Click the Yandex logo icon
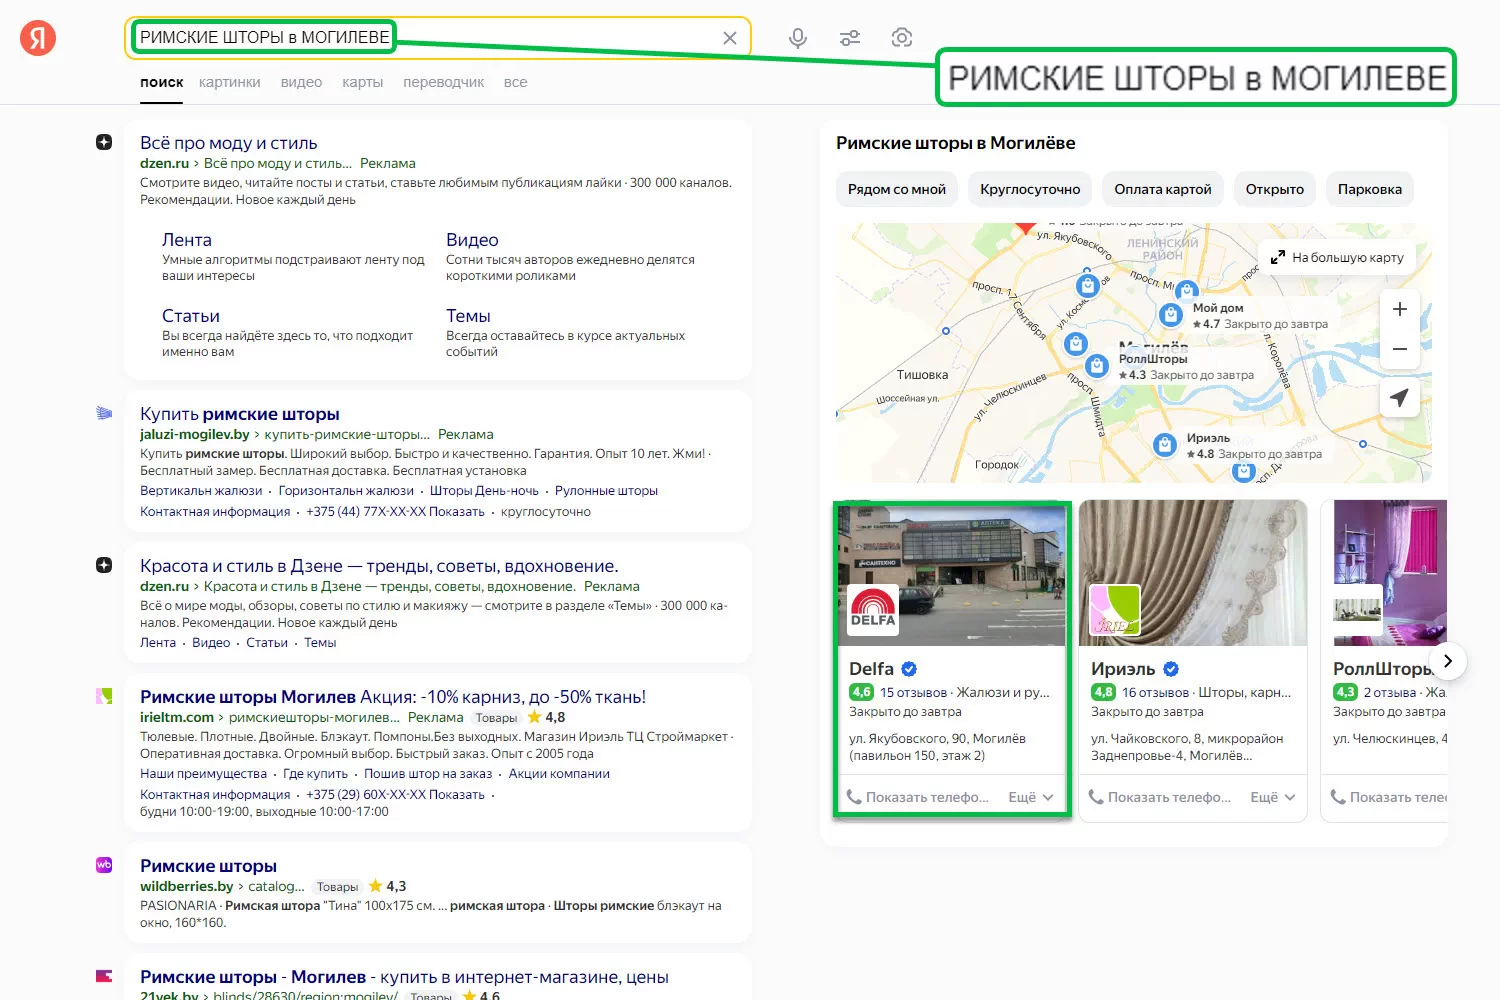1500x1000 pixels. (x=38, y=38)
